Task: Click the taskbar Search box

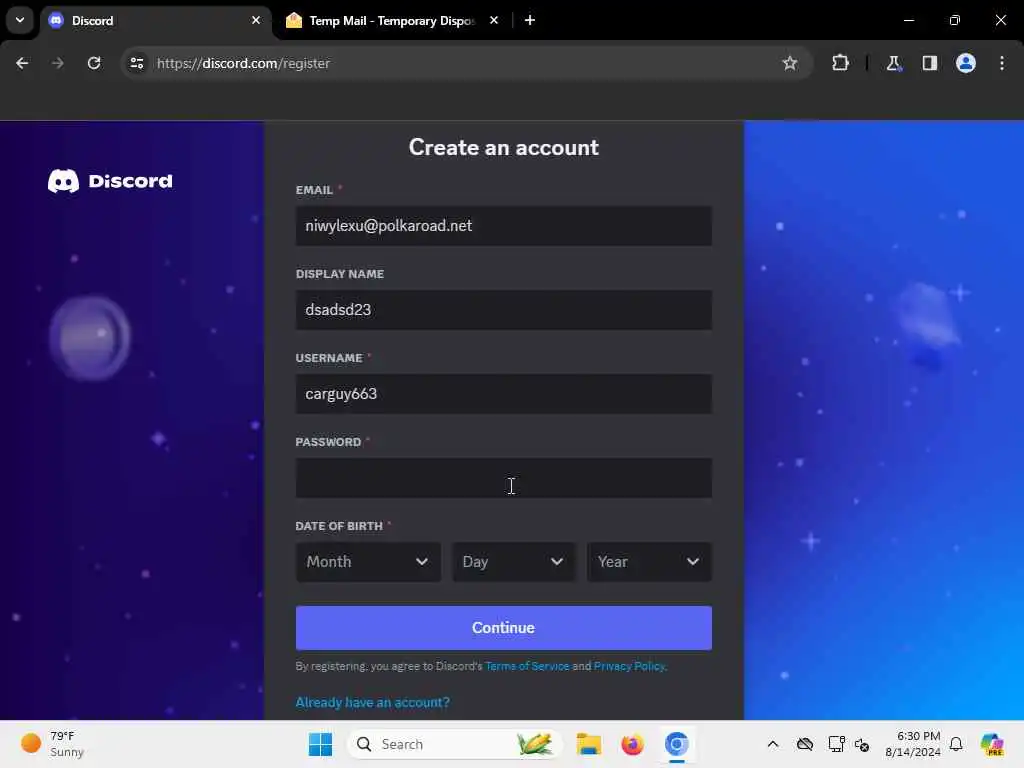Action: pos(455,744)
